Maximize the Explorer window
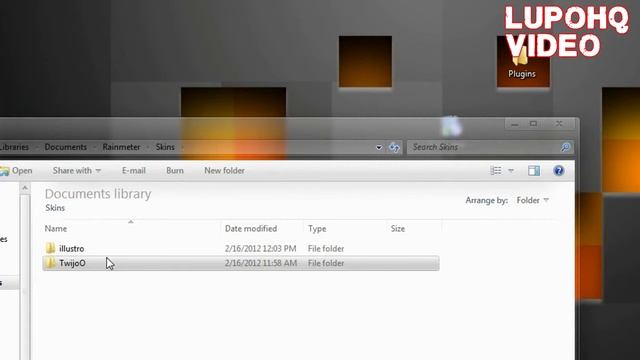640x360 pixels. pos(533,124)
